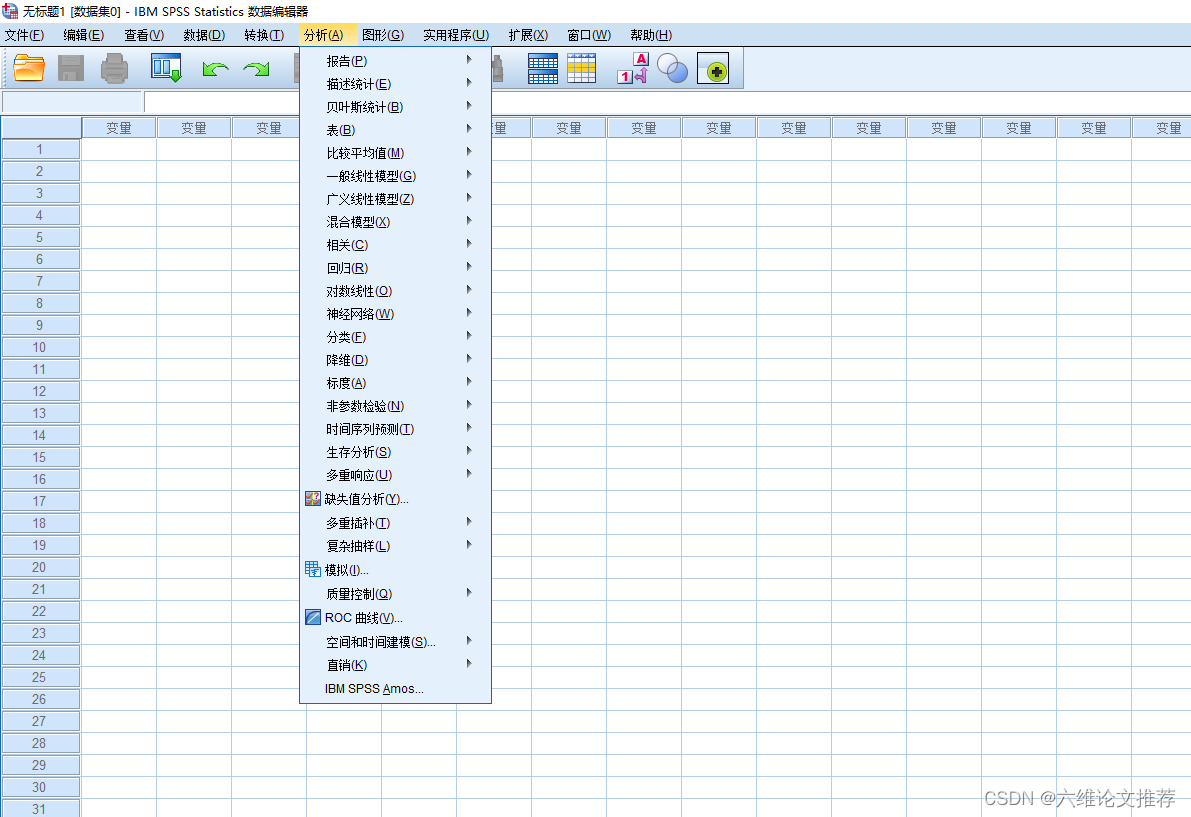Expand the 标度(A) submenu
Screen dimensions: 1191x817
[396, 383]
